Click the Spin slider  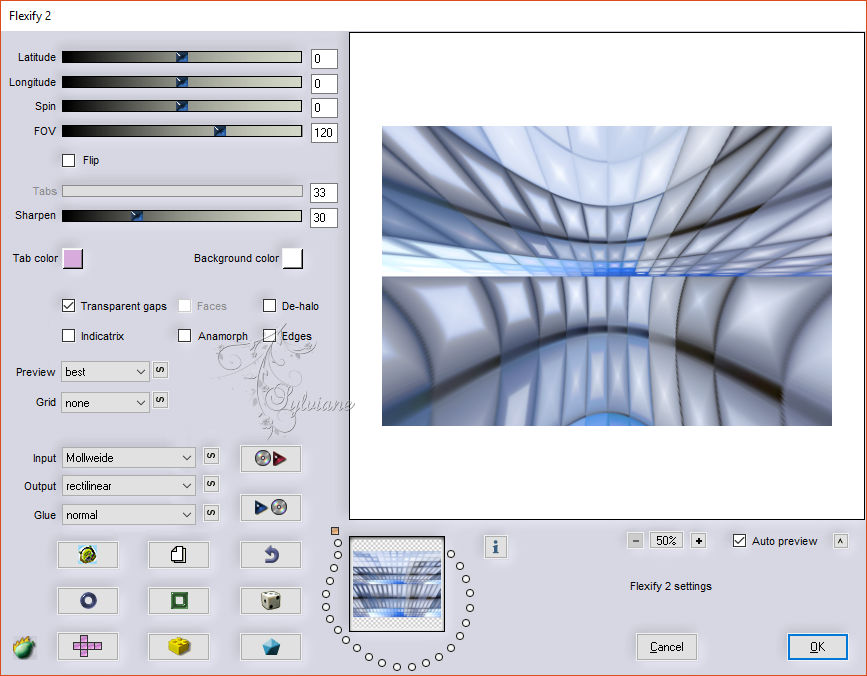tap(182, 106)
